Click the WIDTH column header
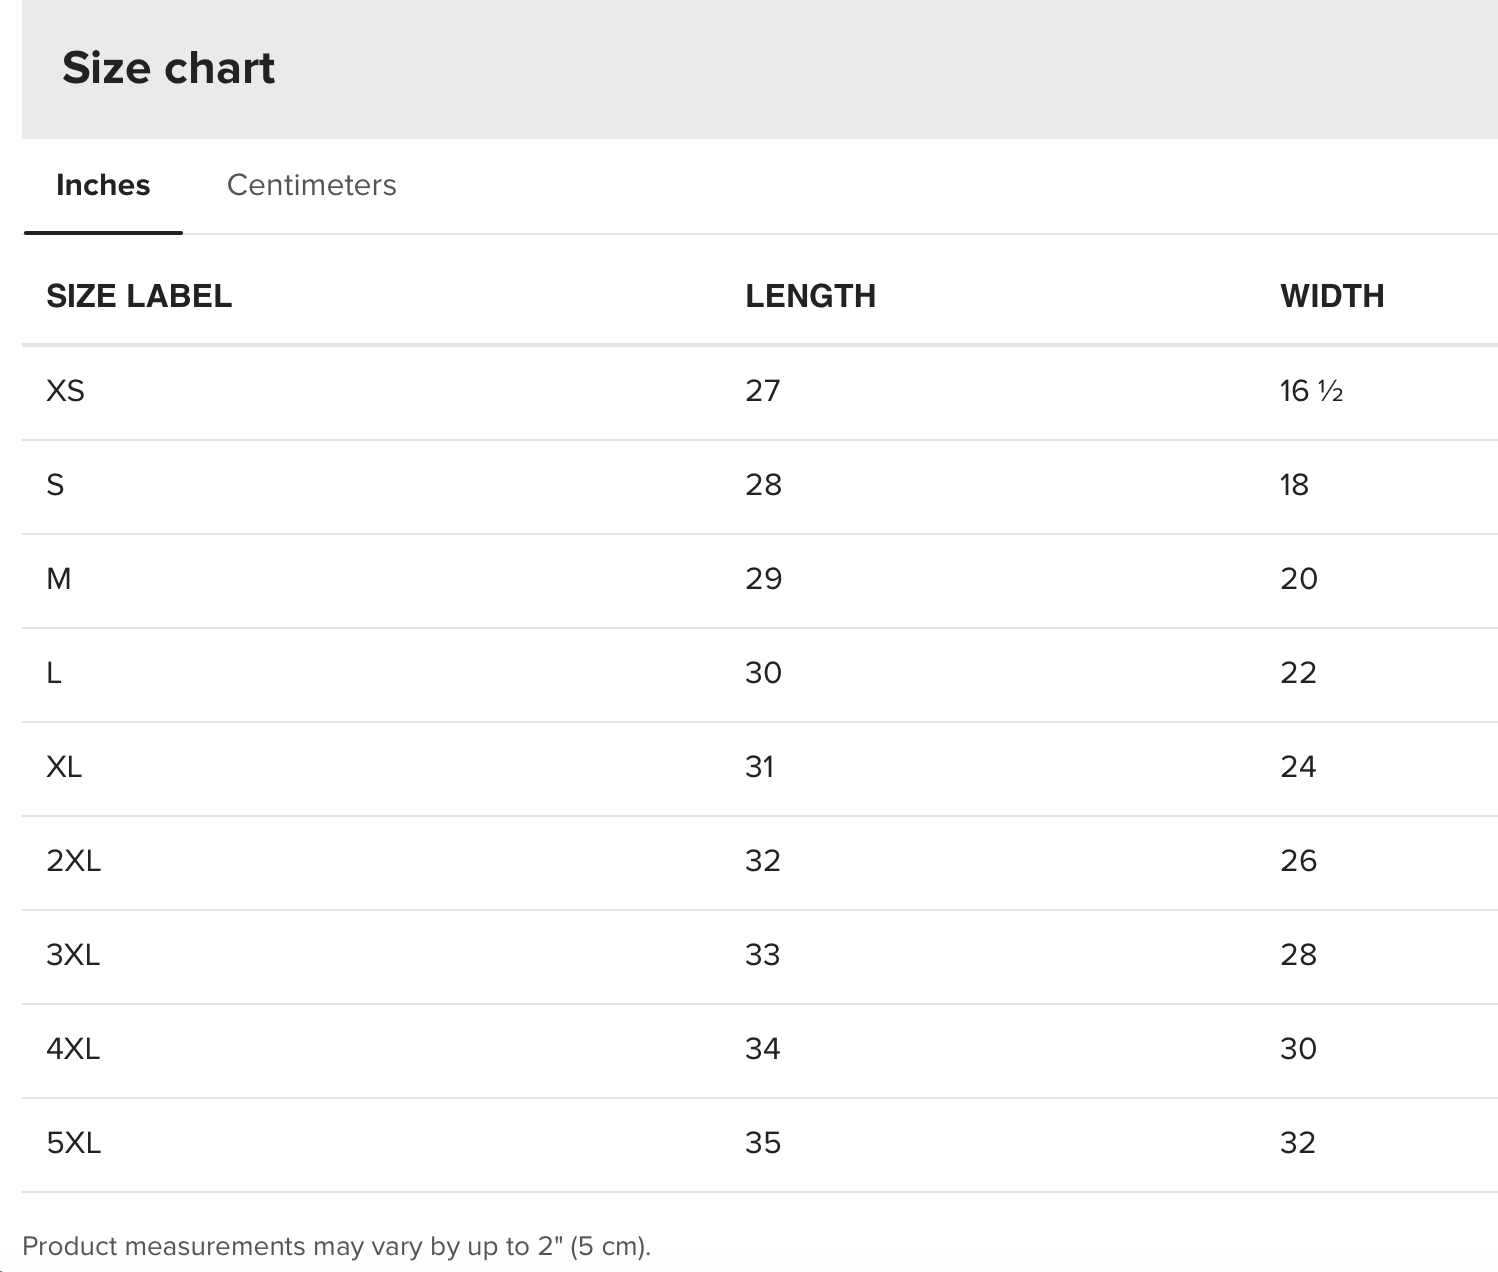 tap(1332, 296)
